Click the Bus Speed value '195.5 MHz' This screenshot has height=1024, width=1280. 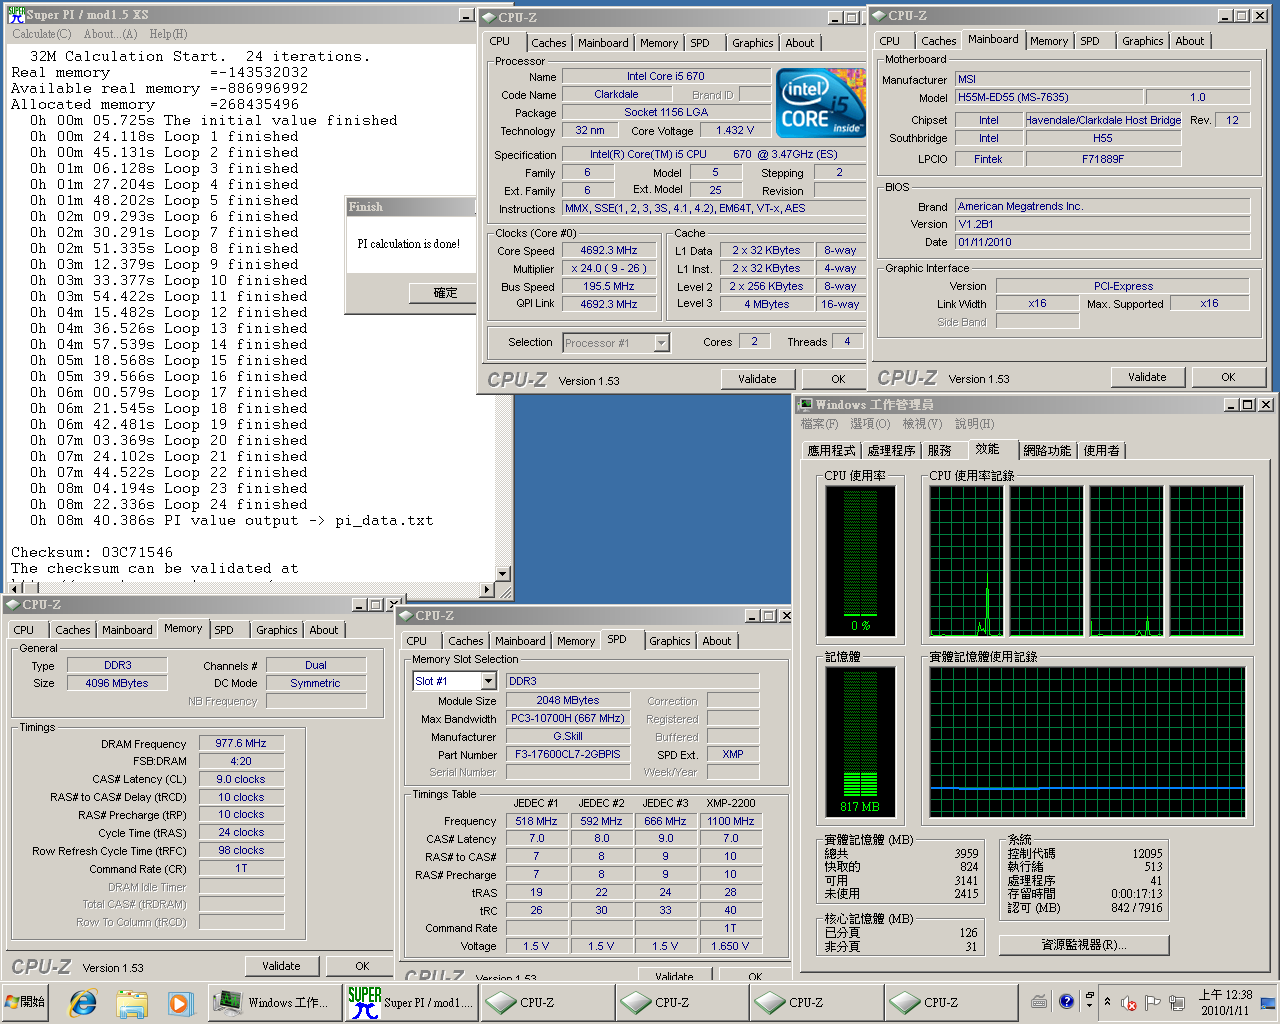[x=609, y=286]
